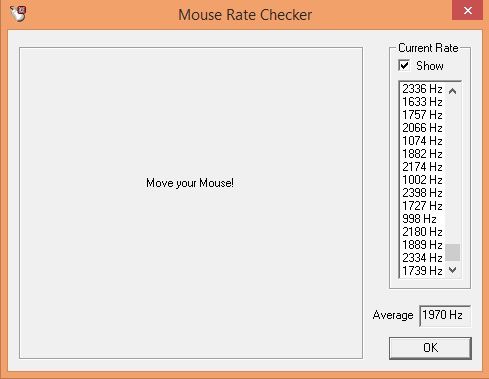
Task: Click the Average rate field showing 1970 Hz
Action: click(x=445, y=315)
